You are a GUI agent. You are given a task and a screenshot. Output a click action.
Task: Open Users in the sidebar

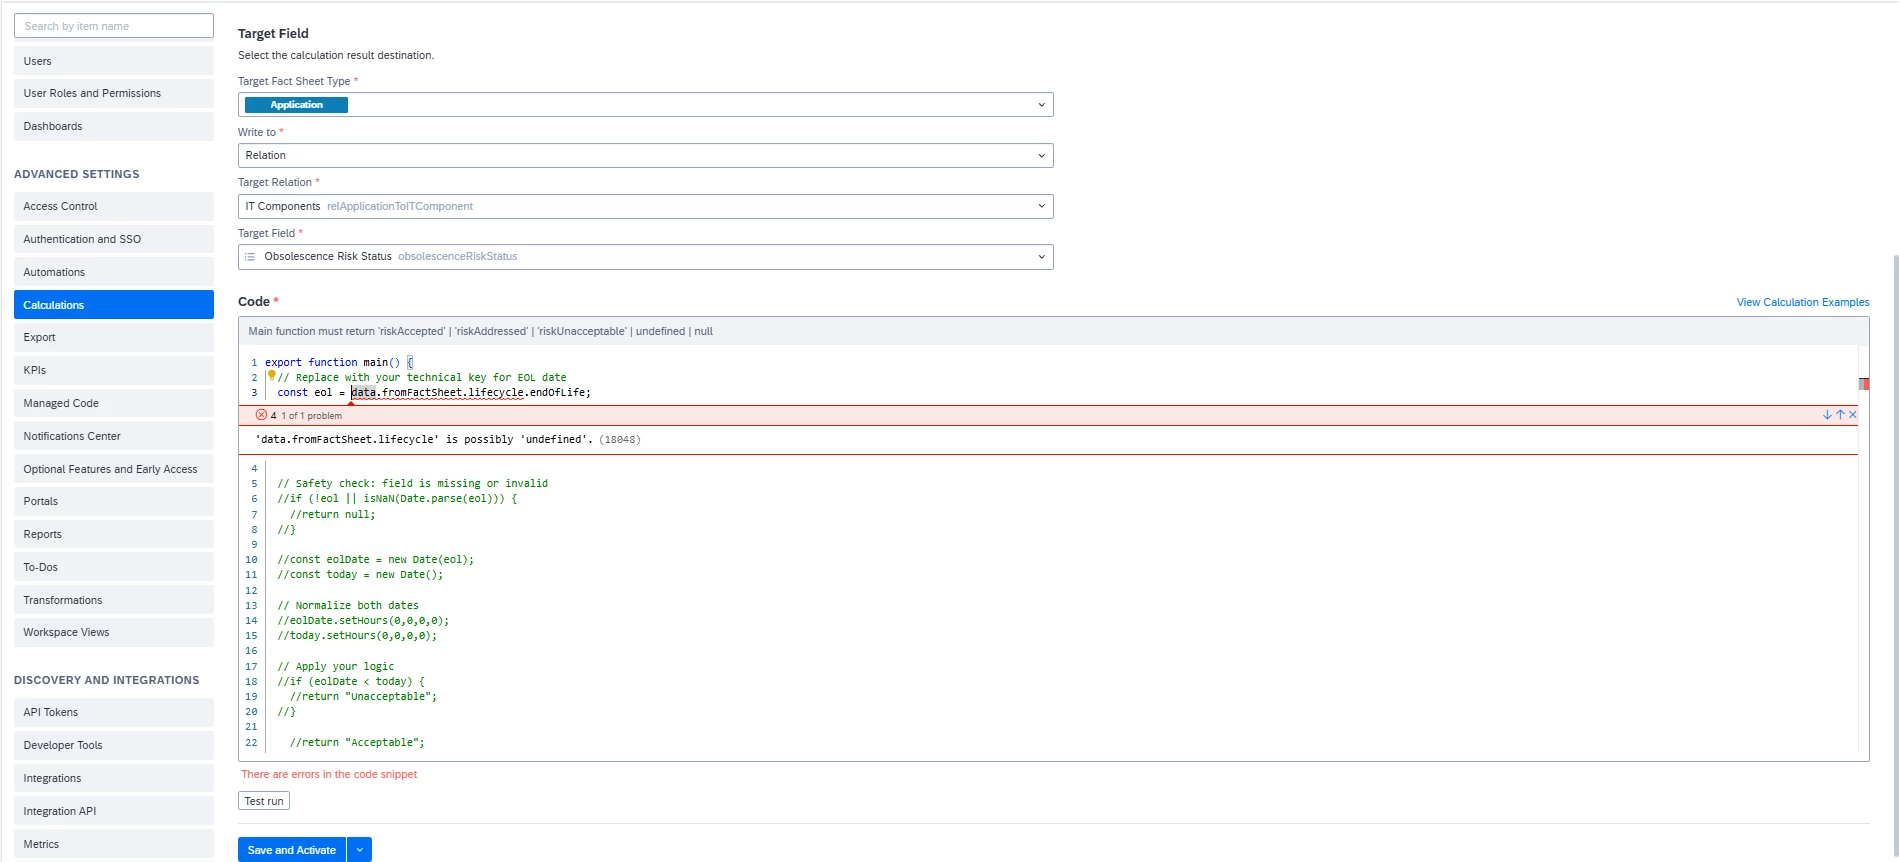click(x=114, y=61)
